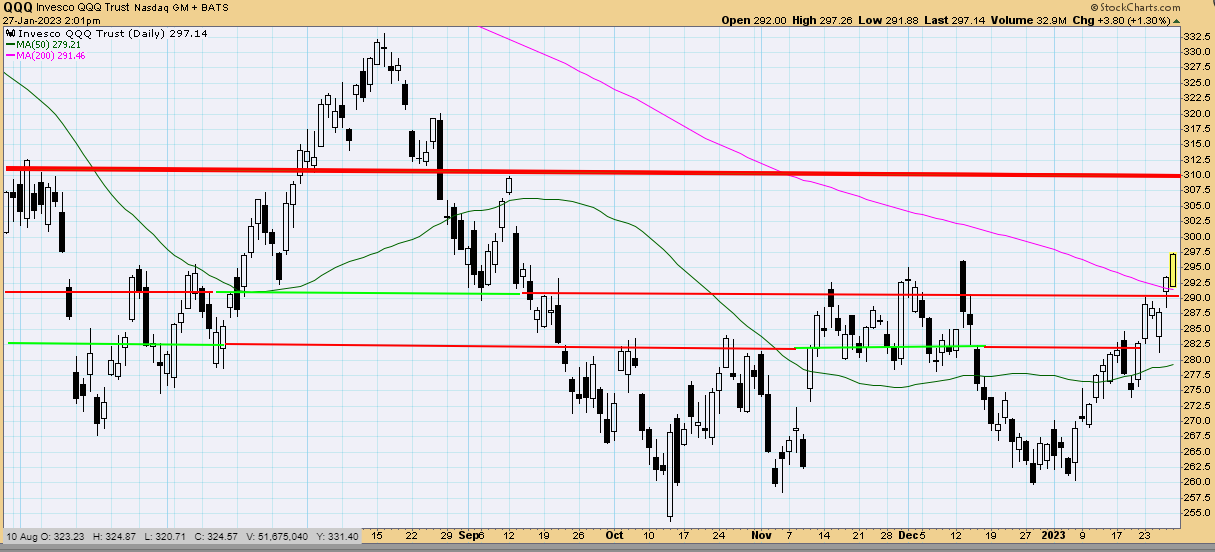Image resolution: width=1215 pixels, height=552 pixels.
Task: Click the 'Open 292.00' value
Action: point(752,19)
